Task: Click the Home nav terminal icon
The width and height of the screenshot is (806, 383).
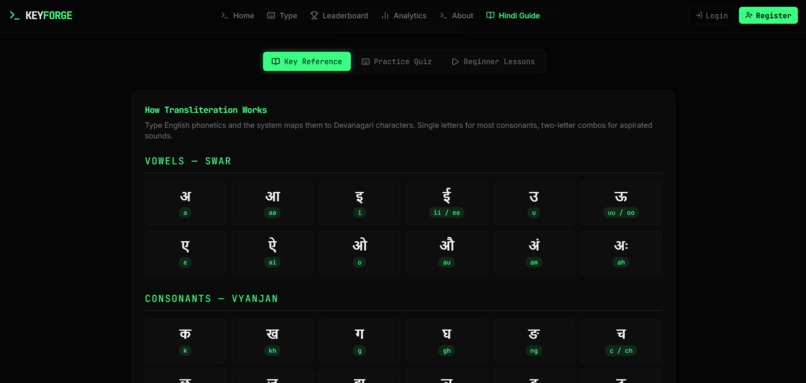Action: pyautogui.click(x=225, y=15)
